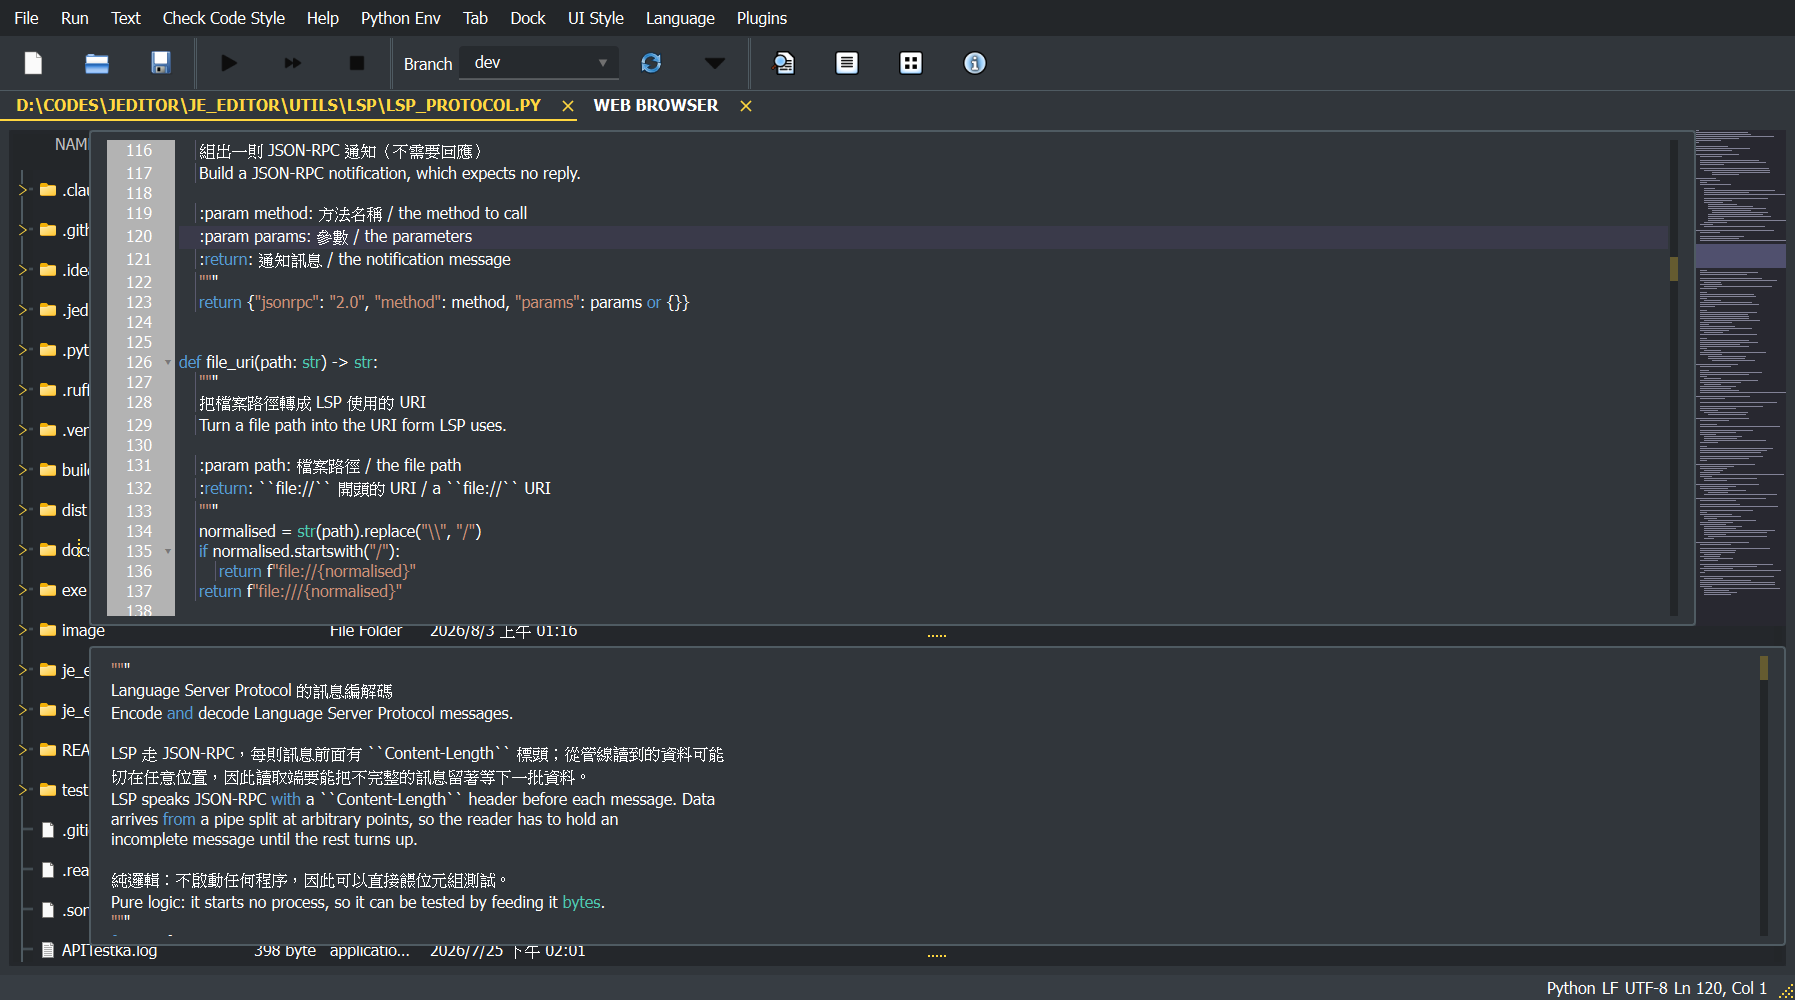Screen dimensions: 1795x1000
Task: Close the LSP_PROTOCOL.PY tab
Action: tap(568, 106)
